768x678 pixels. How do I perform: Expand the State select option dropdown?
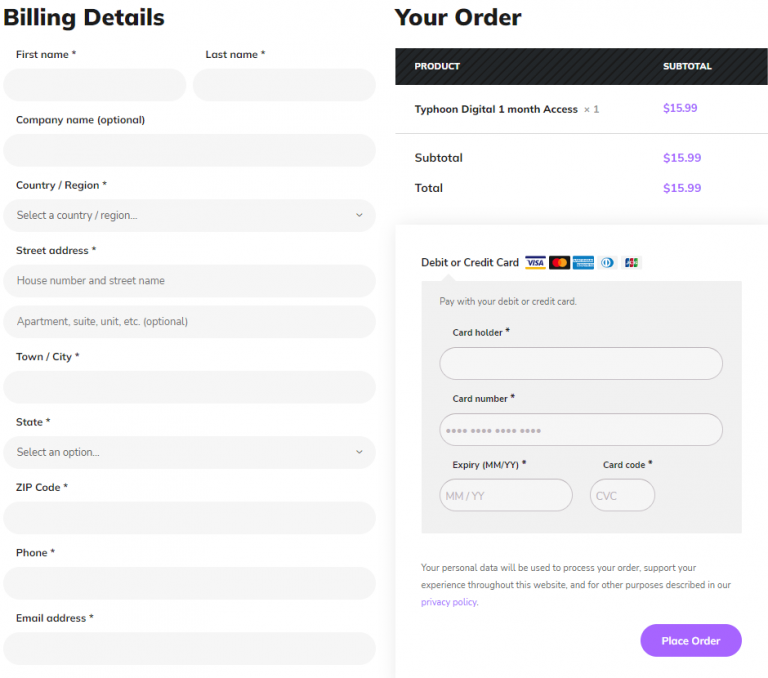(x=190, y=452)
